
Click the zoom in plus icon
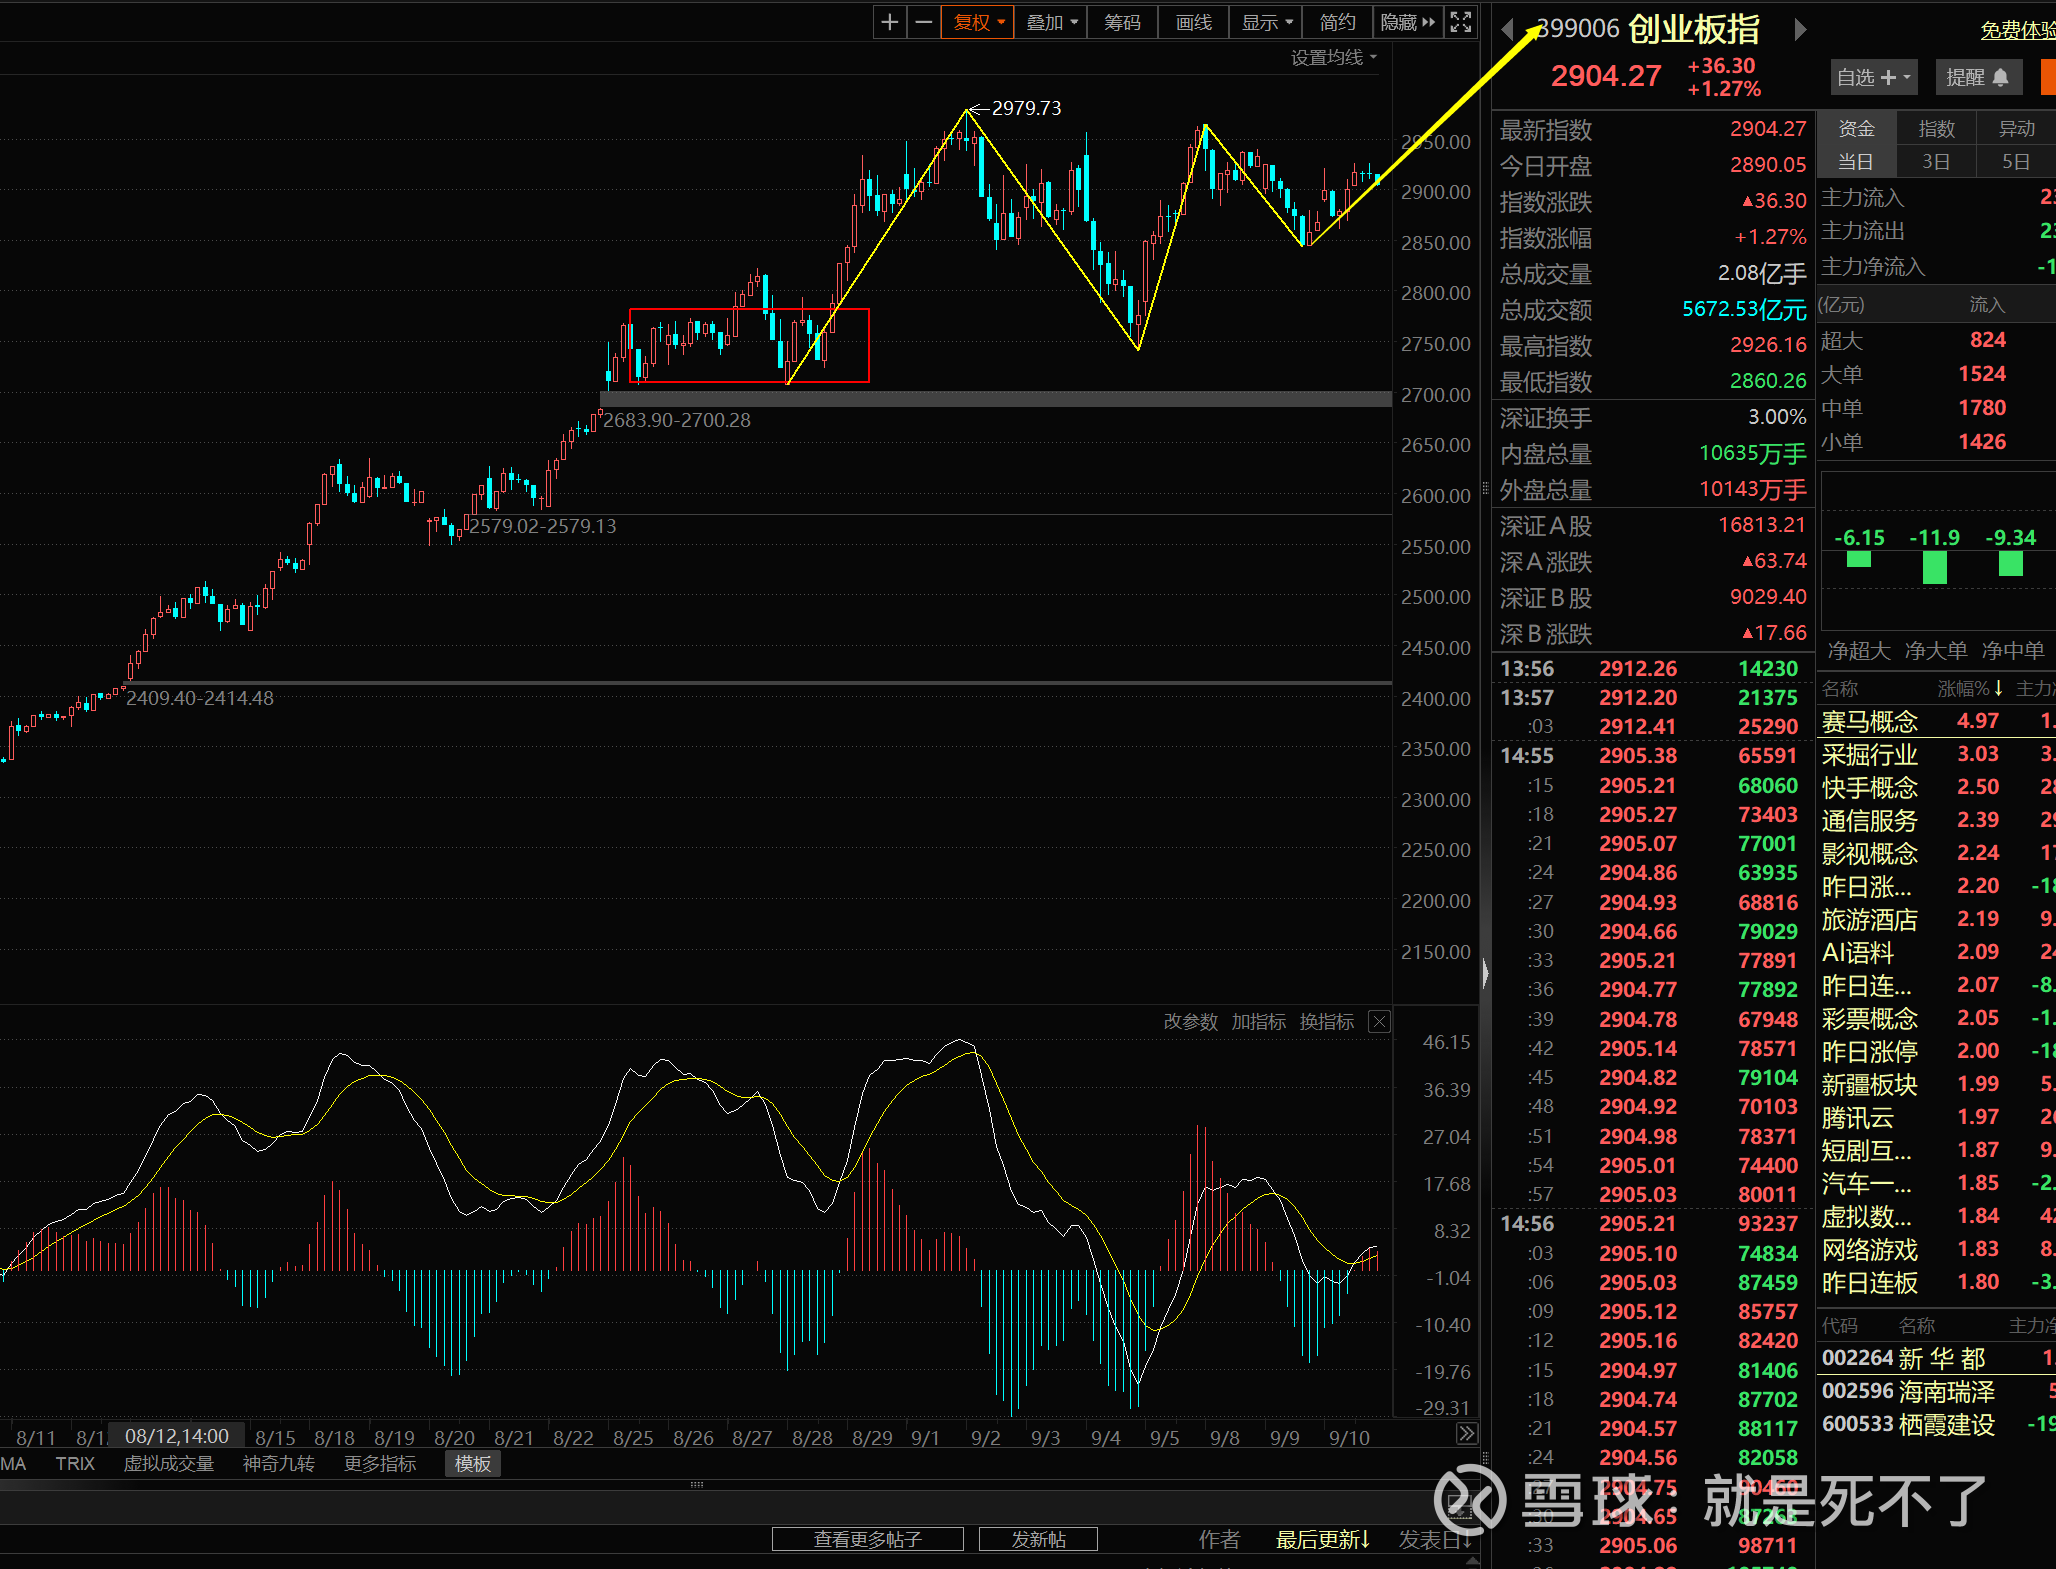(889, 22)
